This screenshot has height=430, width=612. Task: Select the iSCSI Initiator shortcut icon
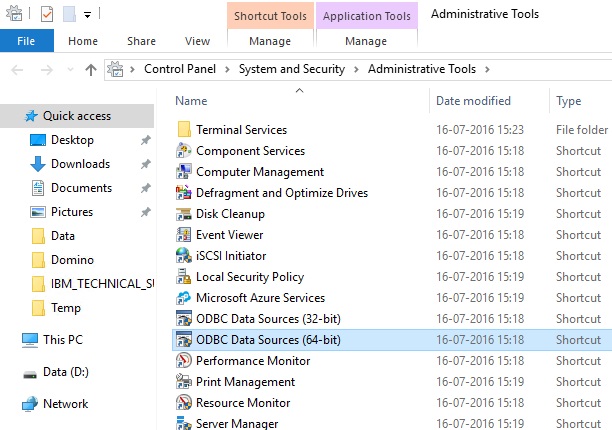click(184, 256)
